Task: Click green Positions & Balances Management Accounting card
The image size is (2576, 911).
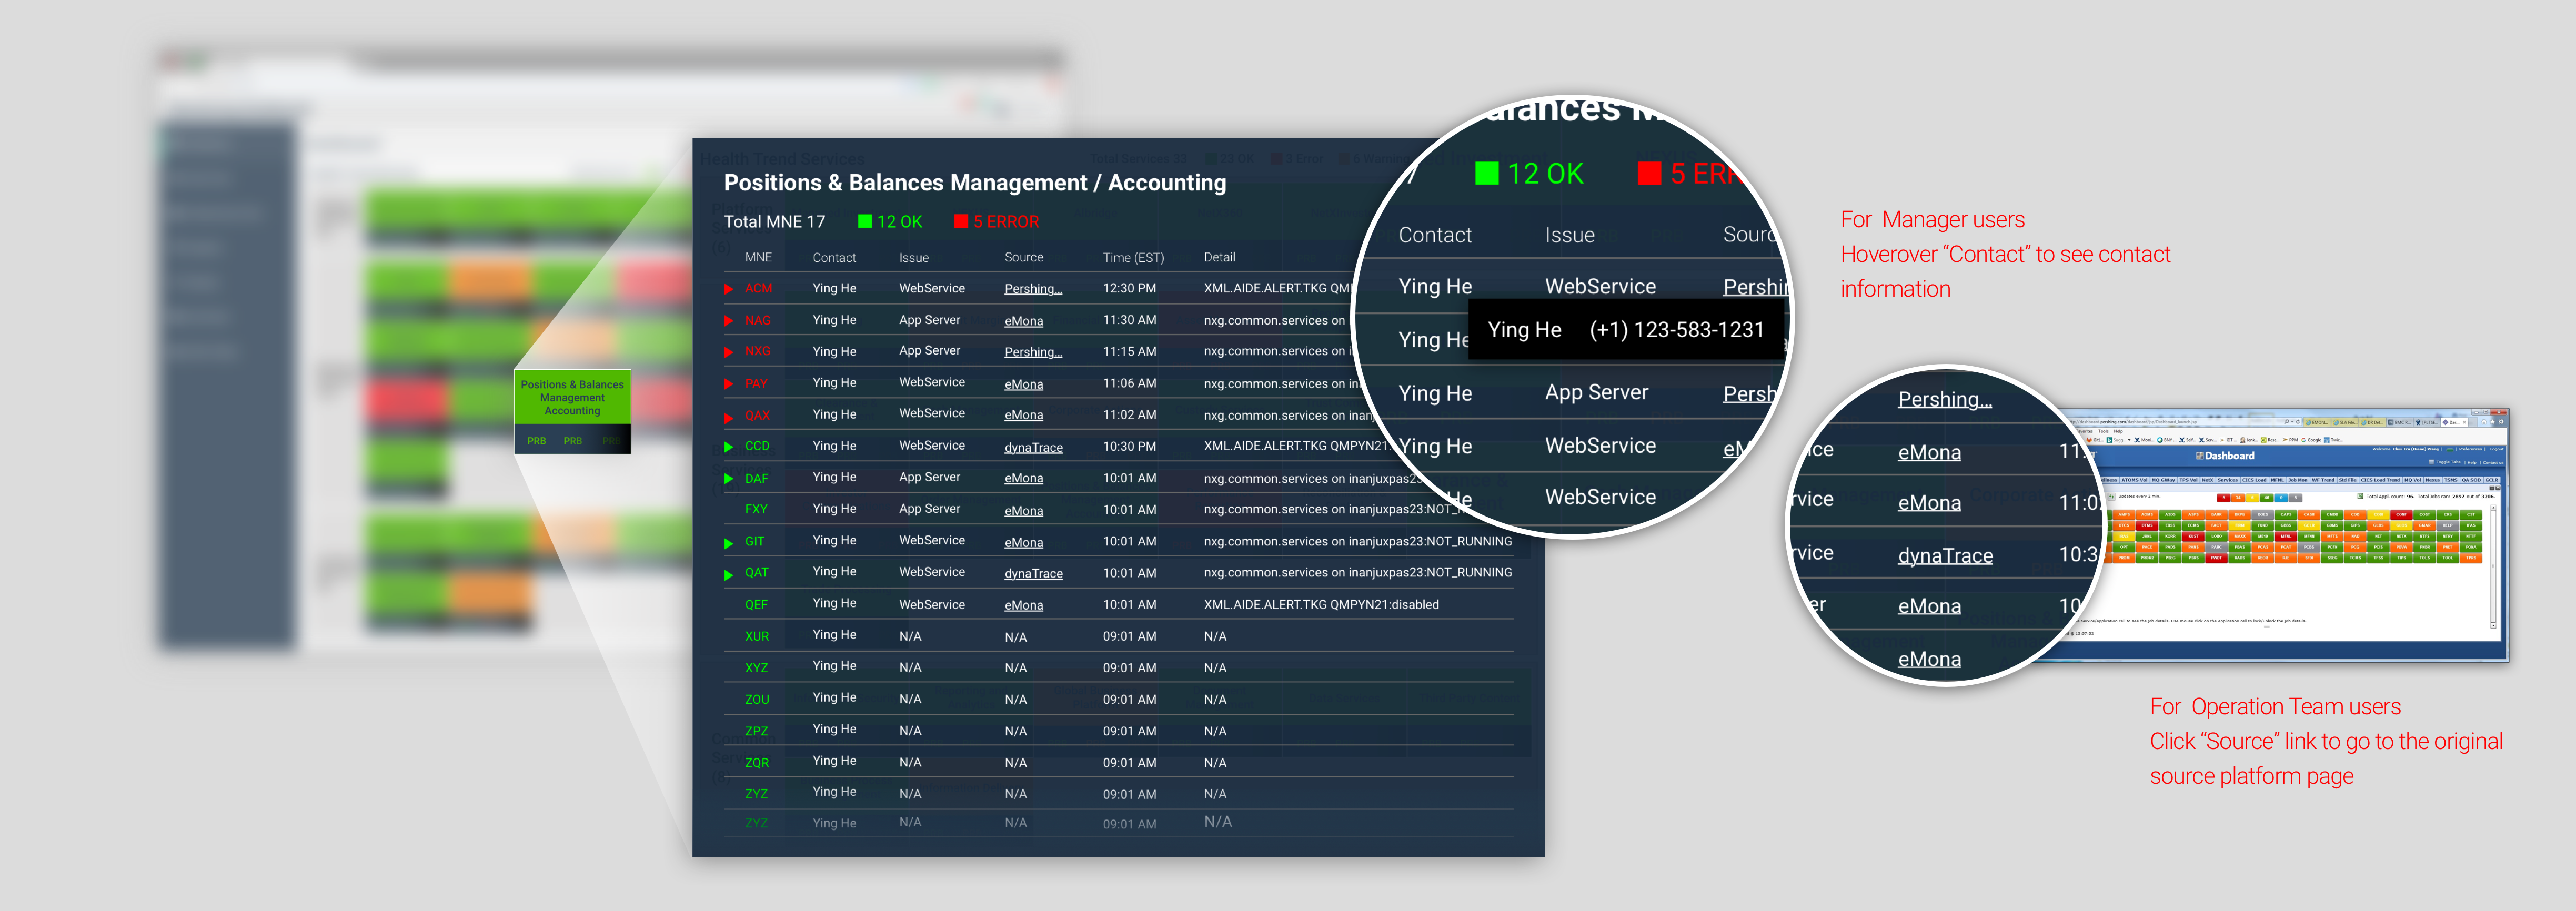Action: pyautogui.click(x=572, y=398)
